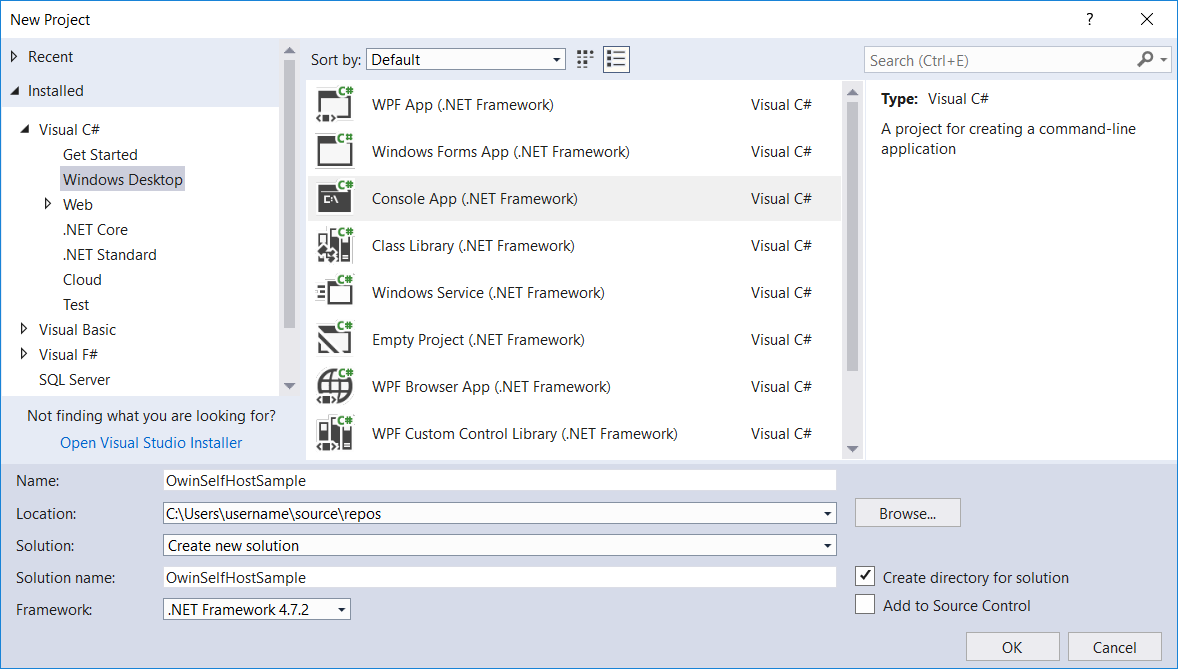
Task: Switch to small icons view
Action: pyautogui.click(x=616, y=59)
